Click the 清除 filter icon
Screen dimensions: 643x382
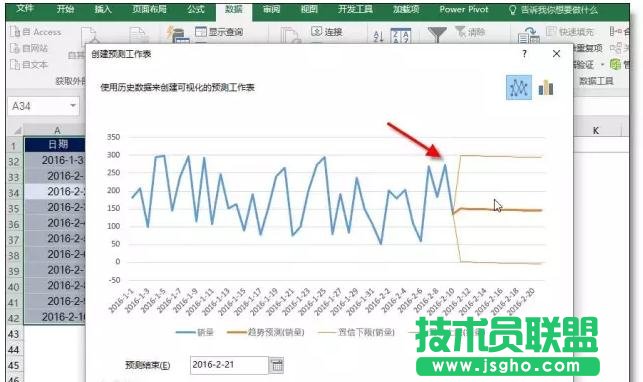(x=460, y=31)
